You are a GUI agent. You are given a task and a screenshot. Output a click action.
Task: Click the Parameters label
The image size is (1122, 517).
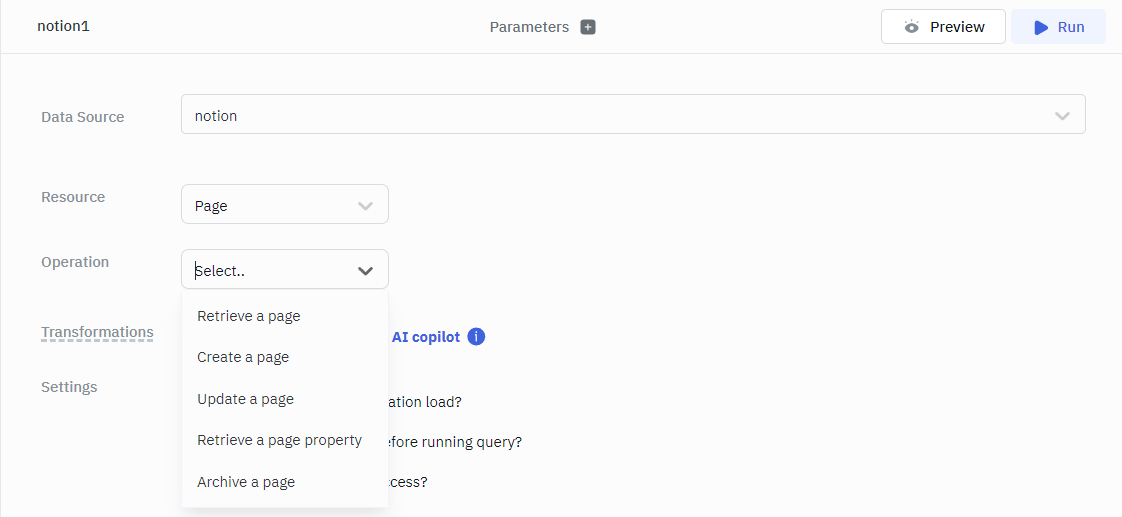[x=529, y=27]
